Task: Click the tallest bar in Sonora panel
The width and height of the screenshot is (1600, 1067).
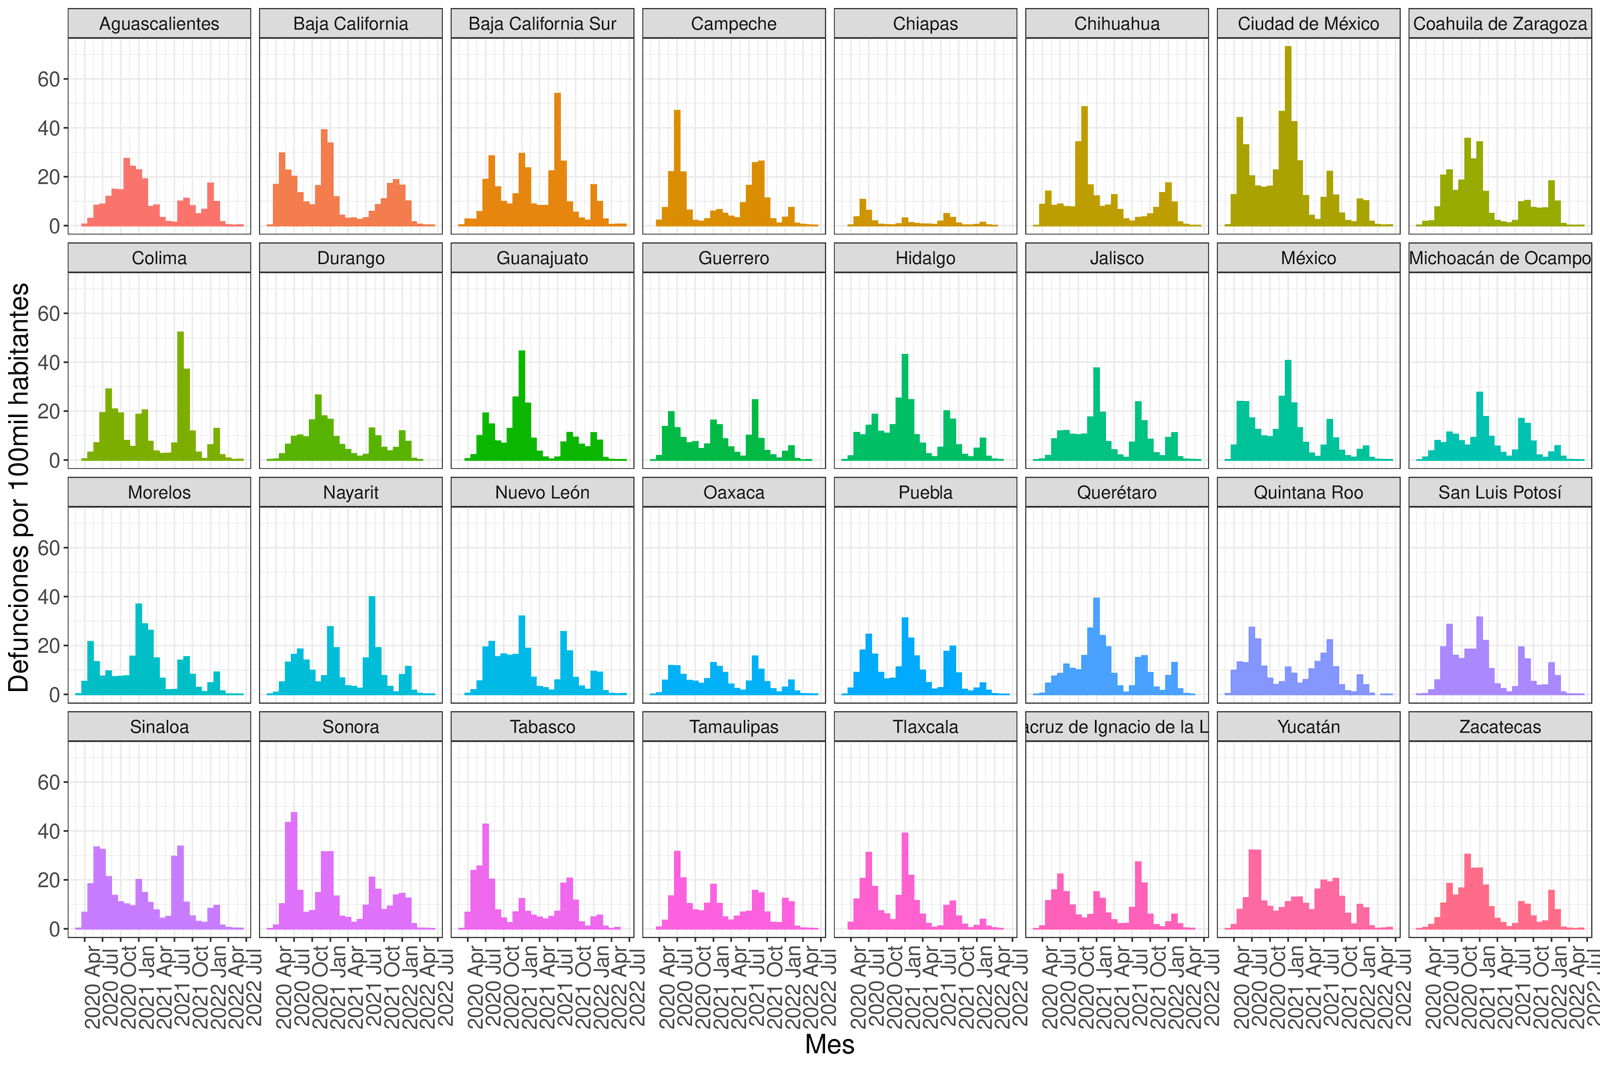Action: [294, 870]
